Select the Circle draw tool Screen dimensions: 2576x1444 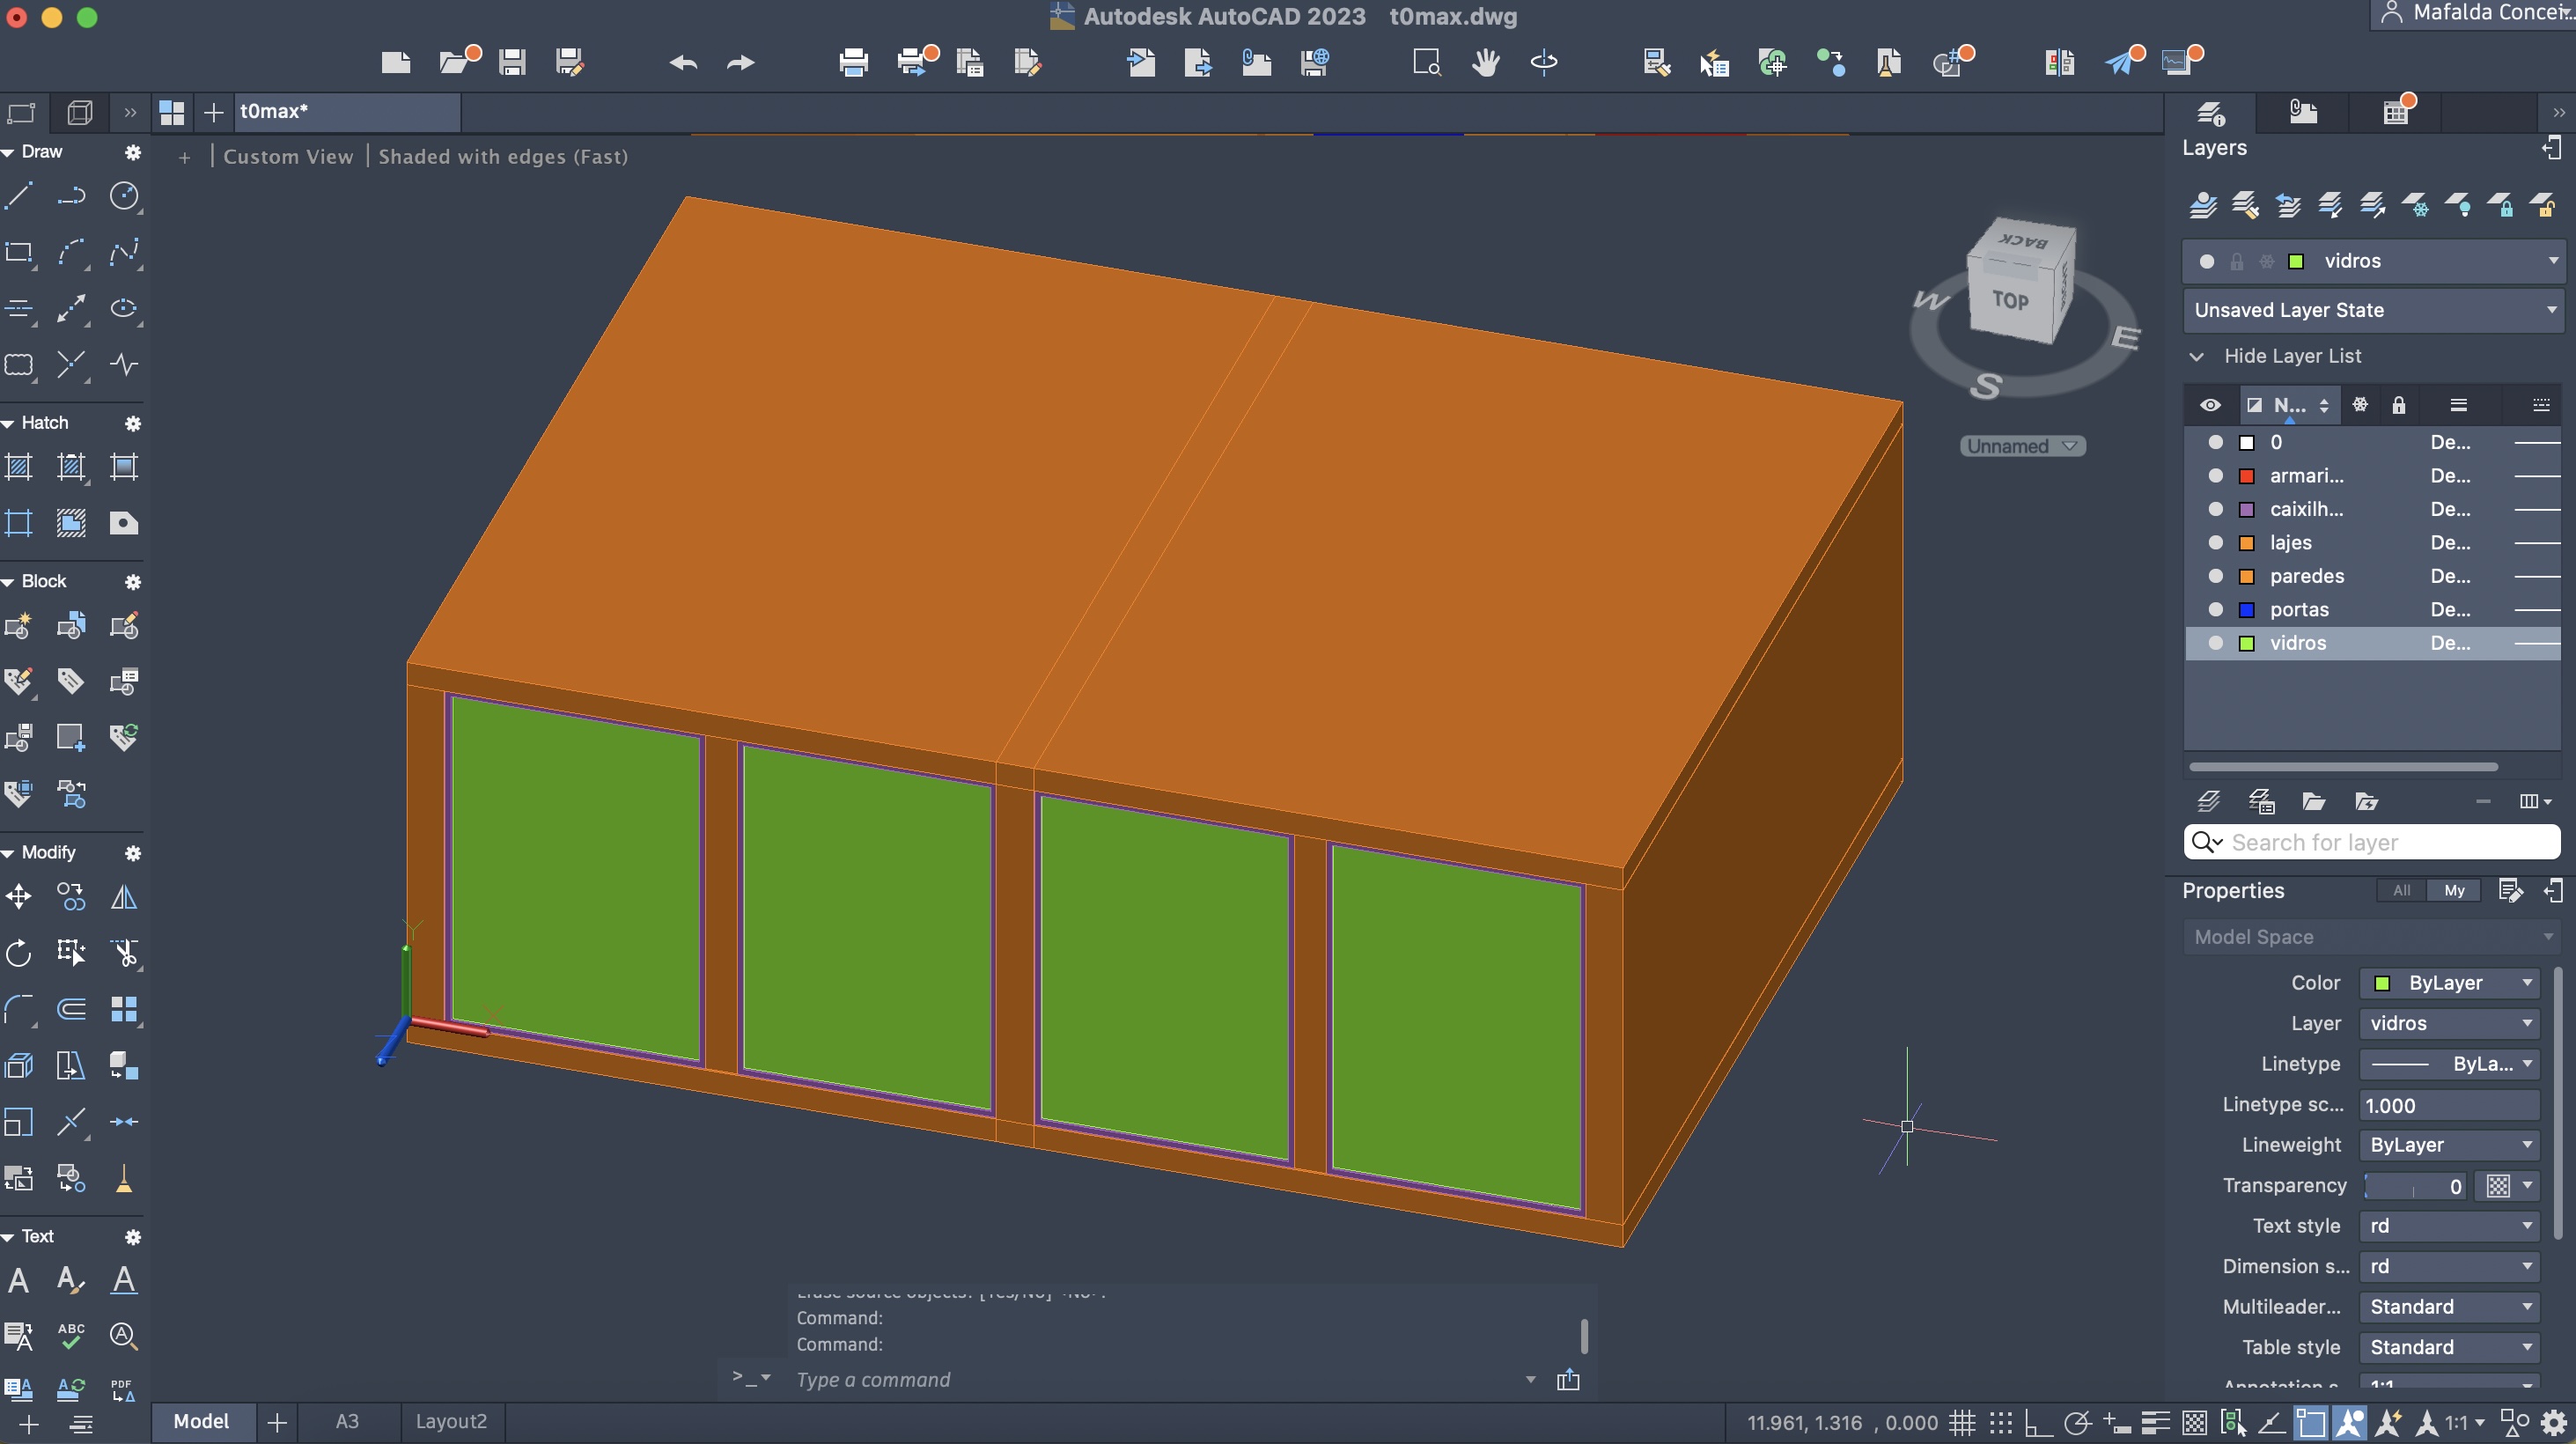click(124, 196)
